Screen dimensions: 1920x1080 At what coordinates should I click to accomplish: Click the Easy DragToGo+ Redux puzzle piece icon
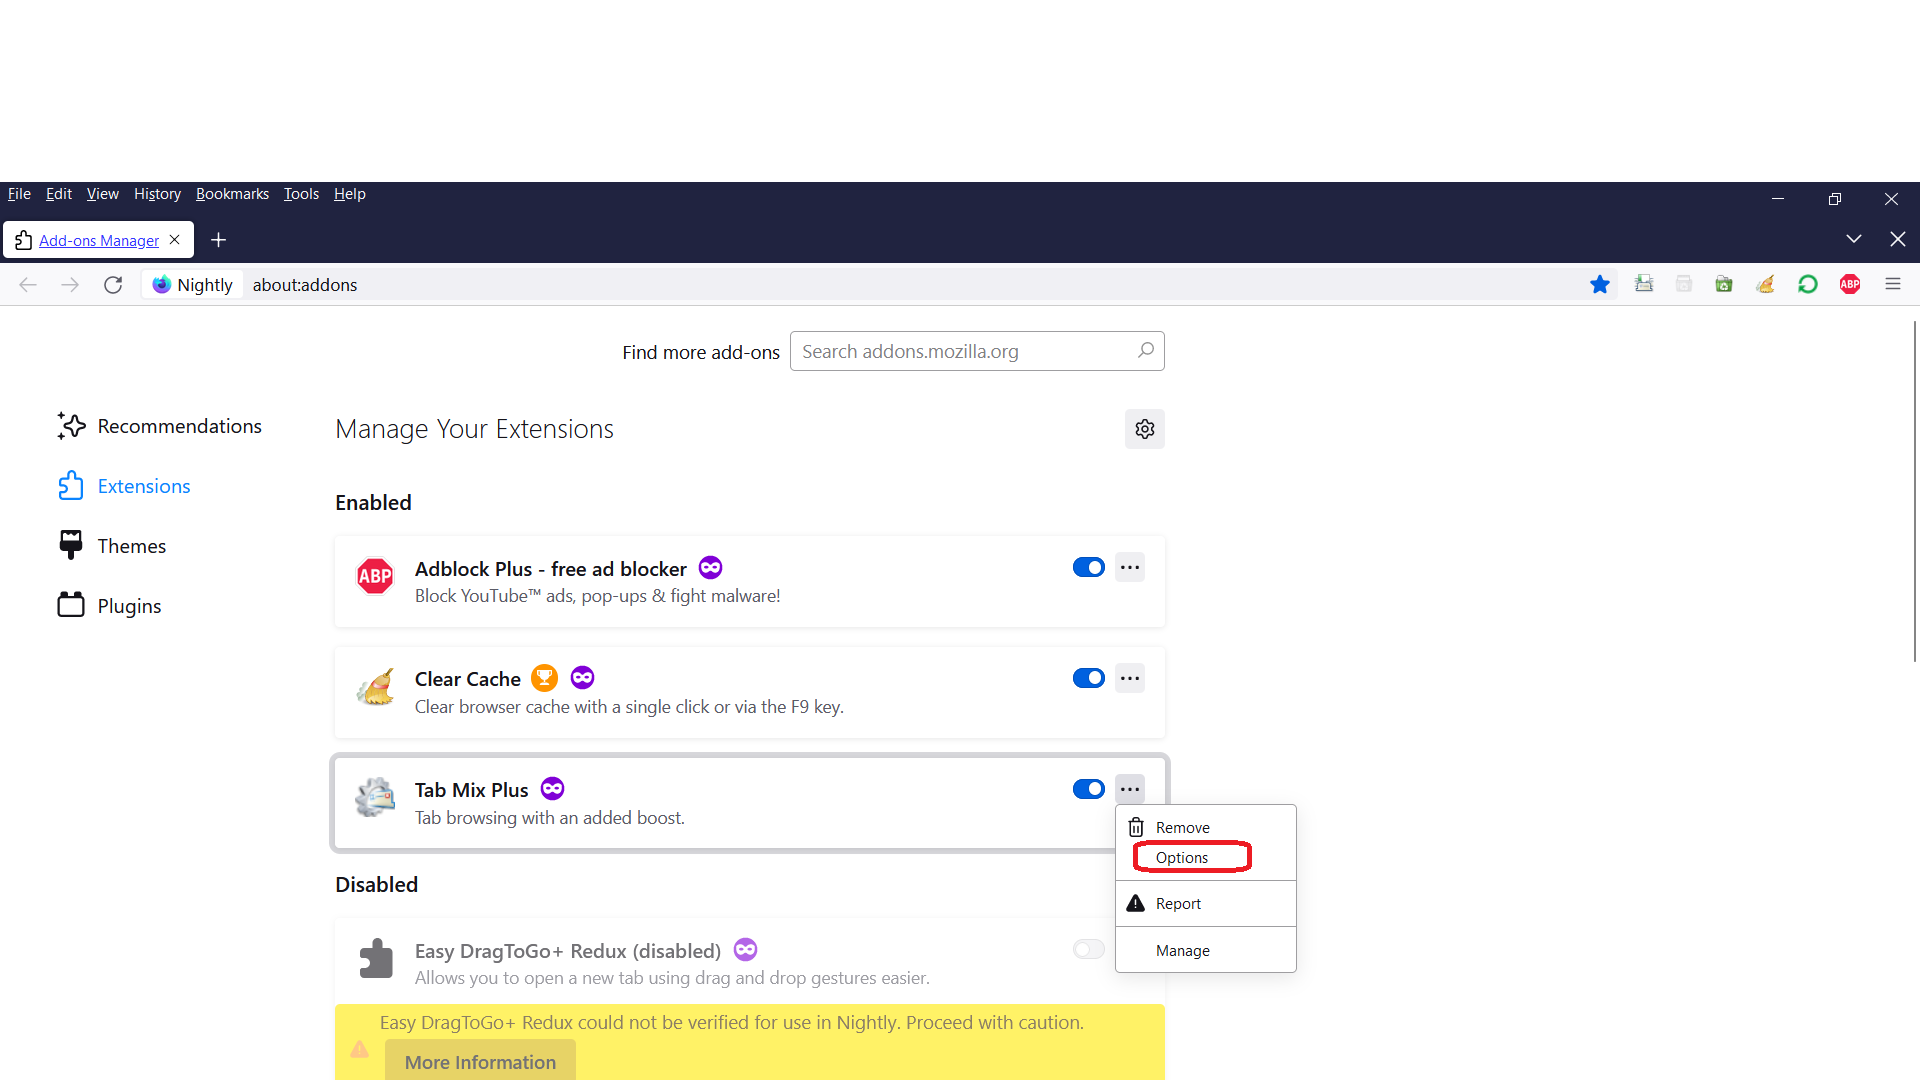point(375,959)
